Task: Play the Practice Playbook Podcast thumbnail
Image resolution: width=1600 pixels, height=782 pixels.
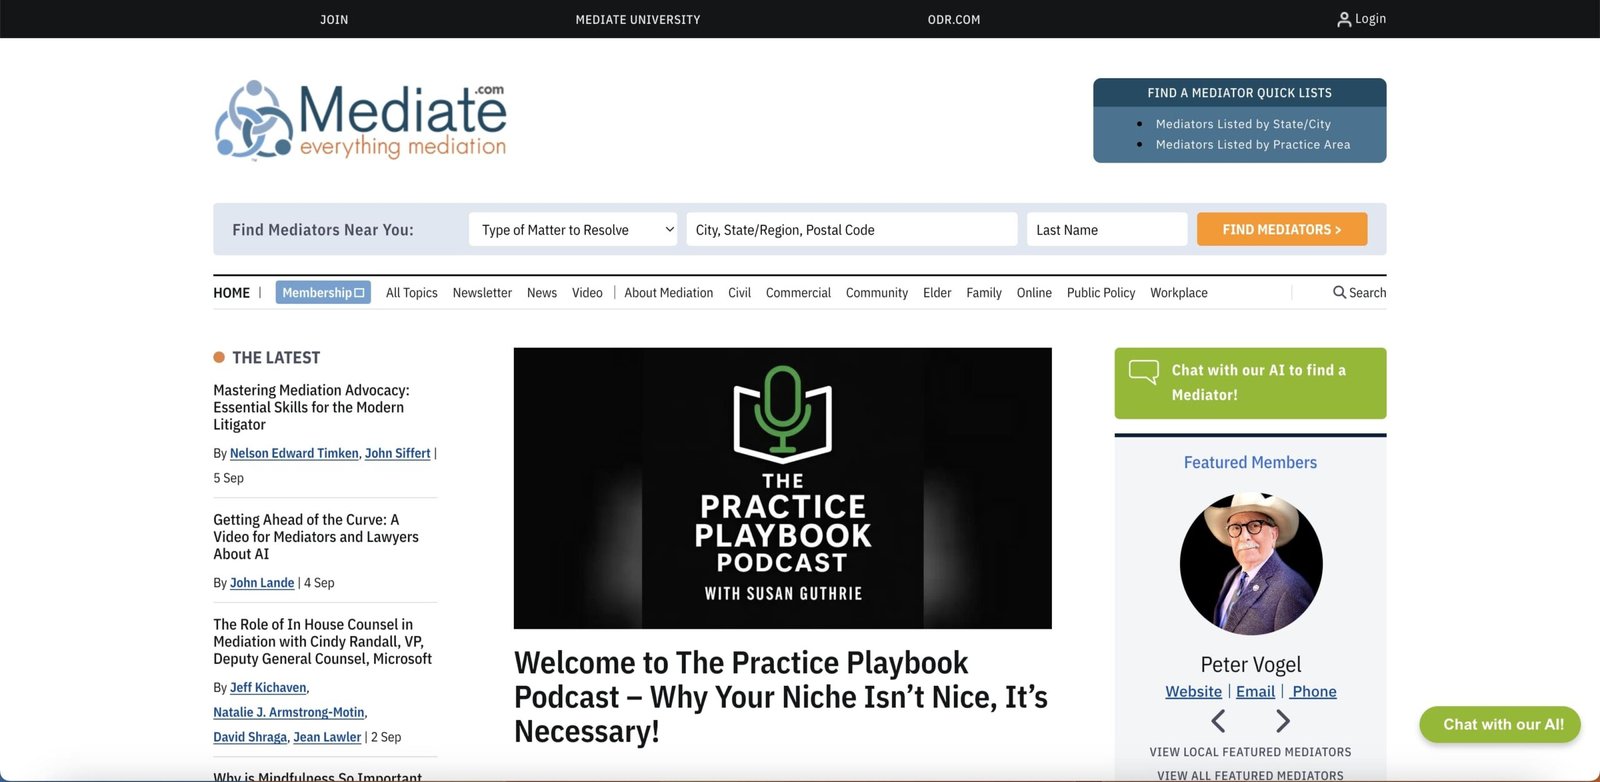Action: coord(782,488)
